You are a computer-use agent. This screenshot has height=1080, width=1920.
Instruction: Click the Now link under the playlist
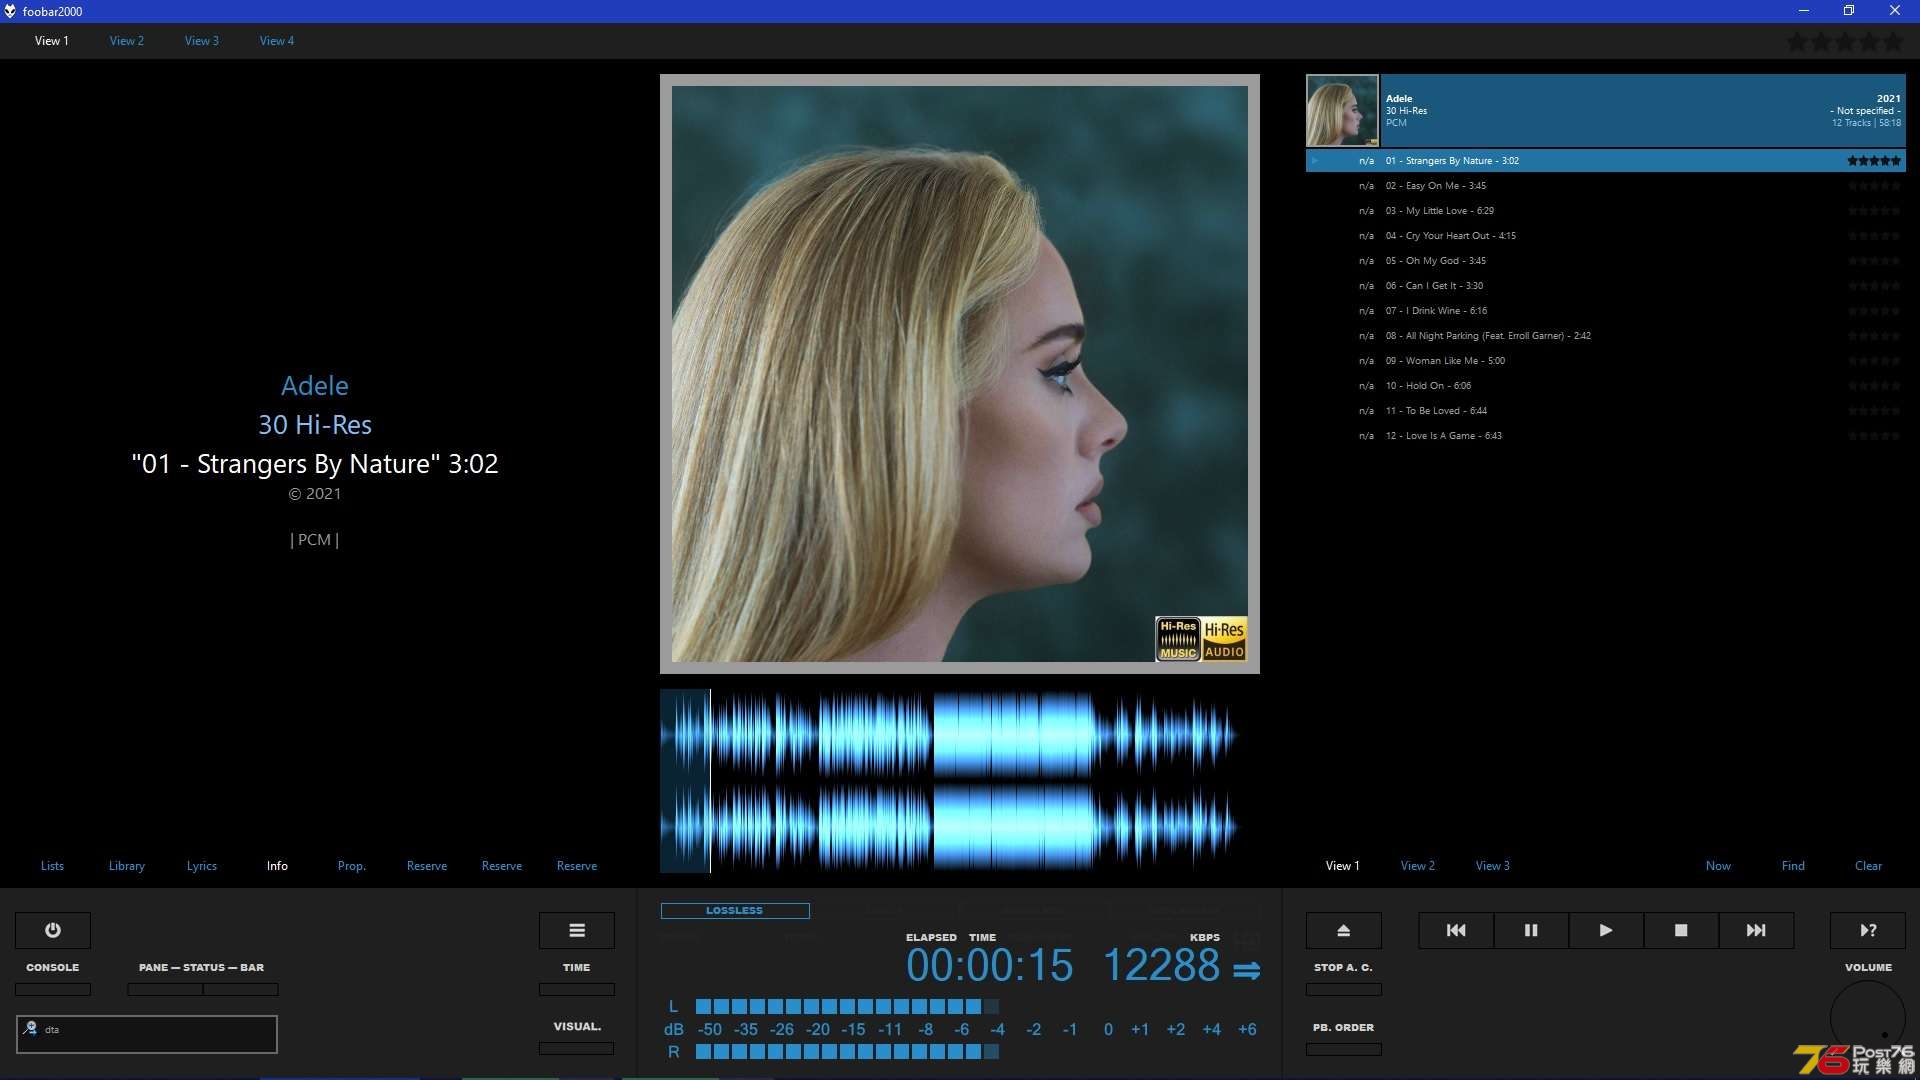pyautogui.click(x=1718, y=866)
